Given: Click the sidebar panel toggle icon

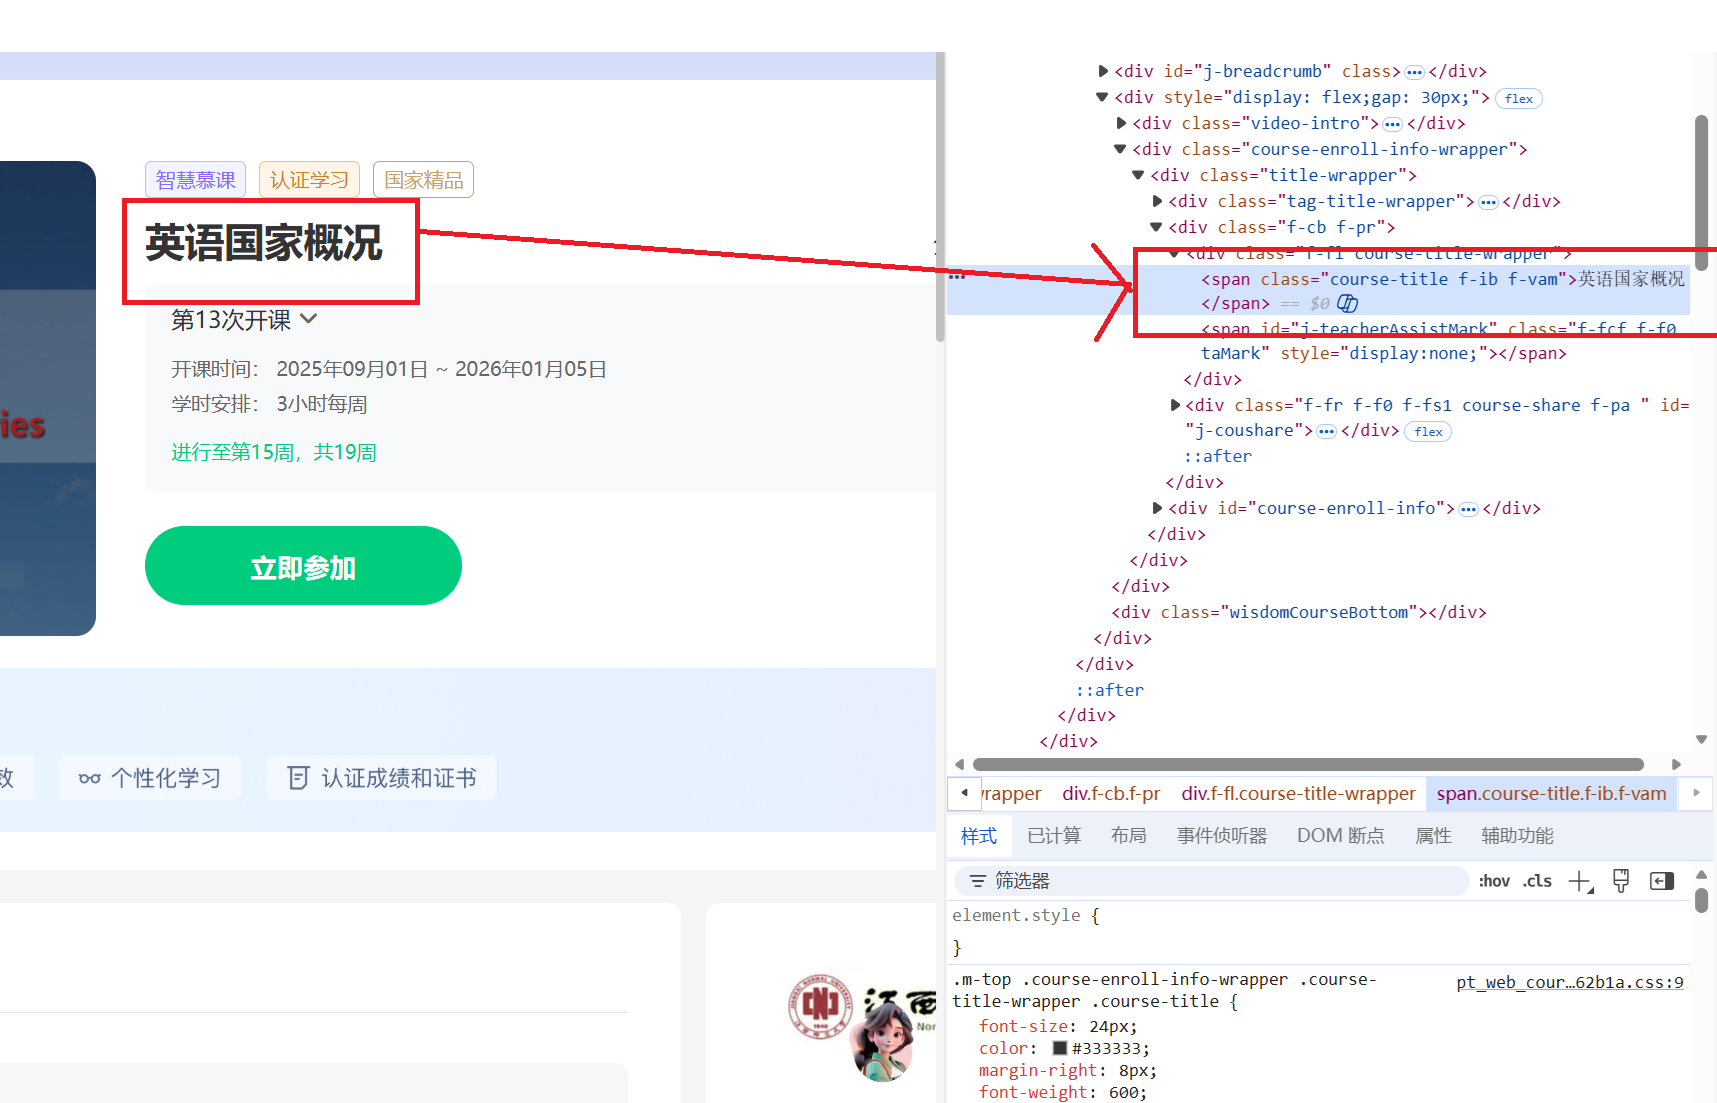Looking at the screenshot, I should 1662,881.
